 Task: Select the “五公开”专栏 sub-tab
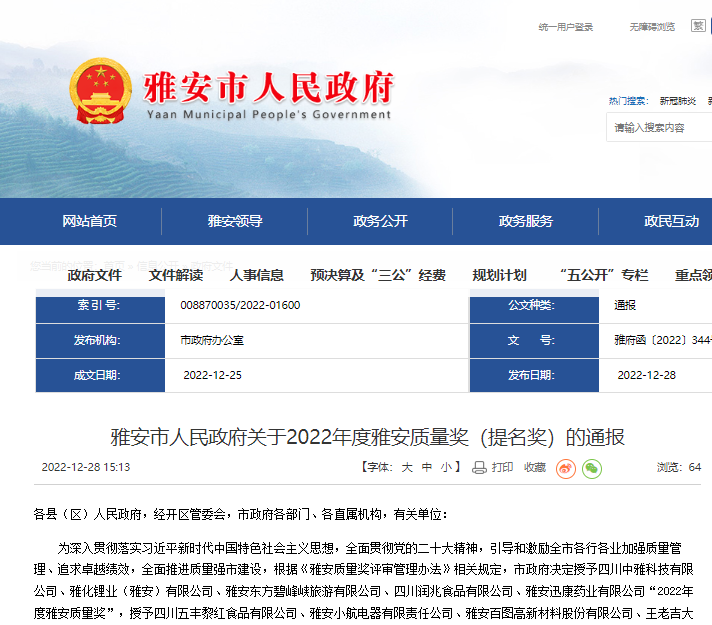coord(603,275)
